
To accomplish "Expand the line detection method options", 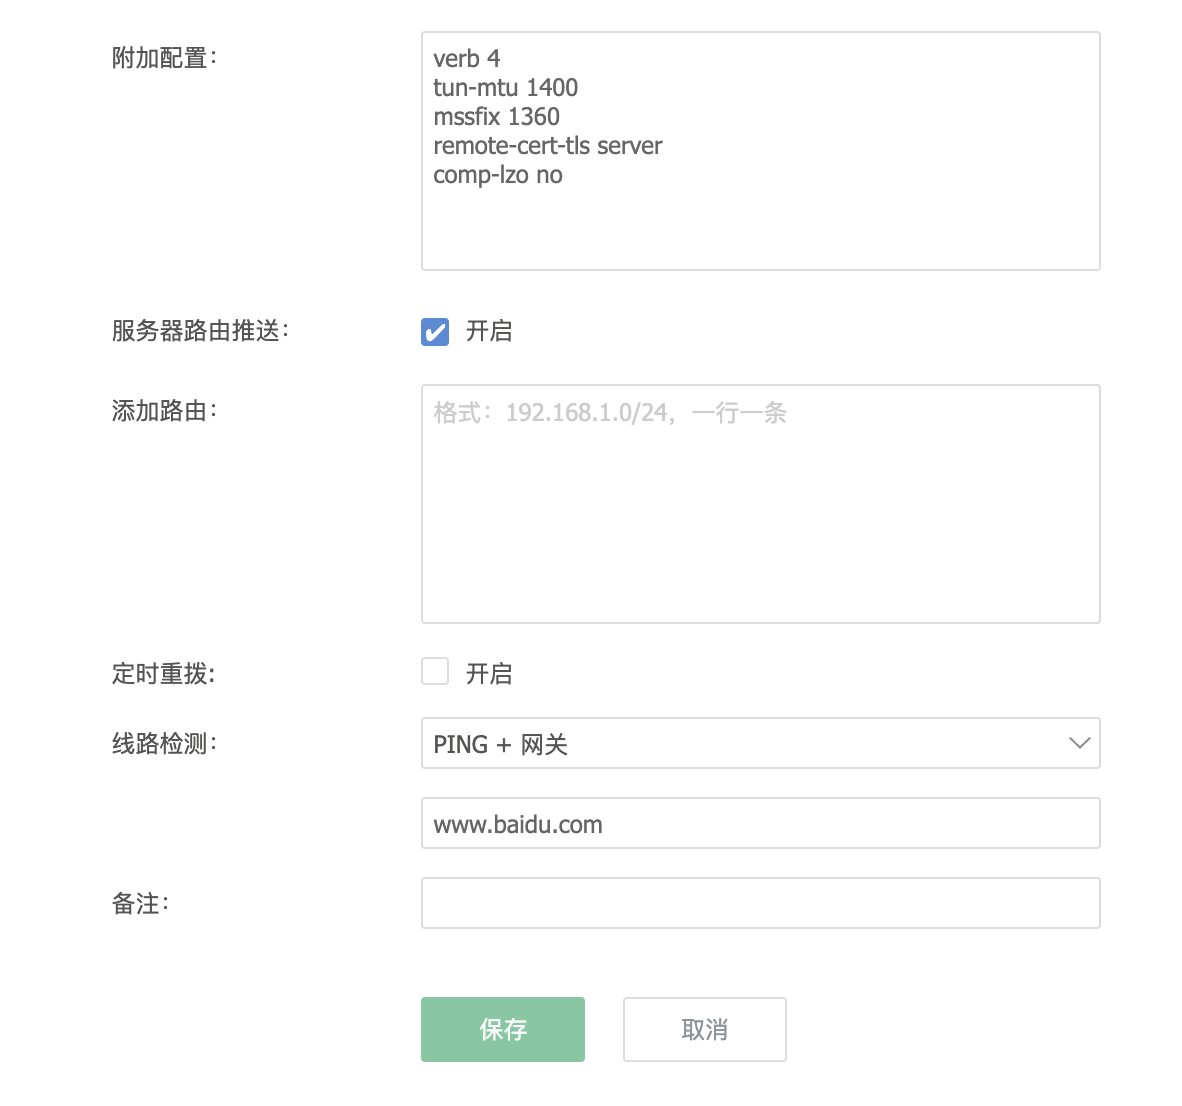I will pyautogui.click(x=760, y=743).
